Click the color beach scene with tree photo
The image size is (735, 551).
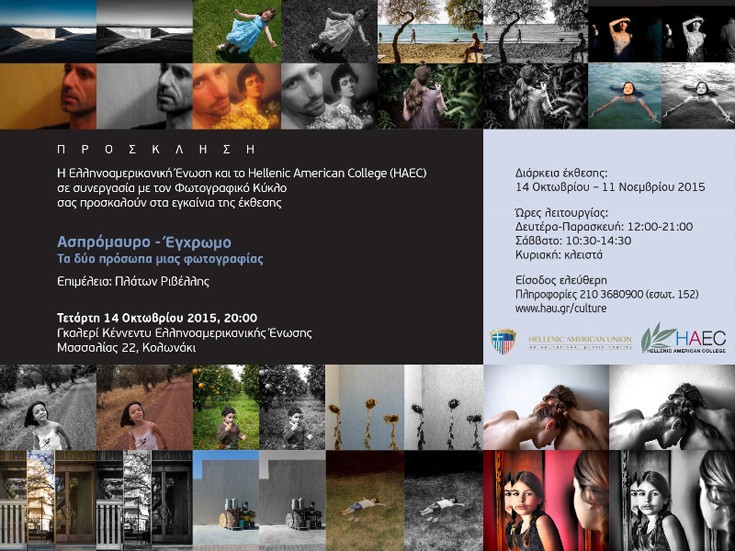pos(430,31)
